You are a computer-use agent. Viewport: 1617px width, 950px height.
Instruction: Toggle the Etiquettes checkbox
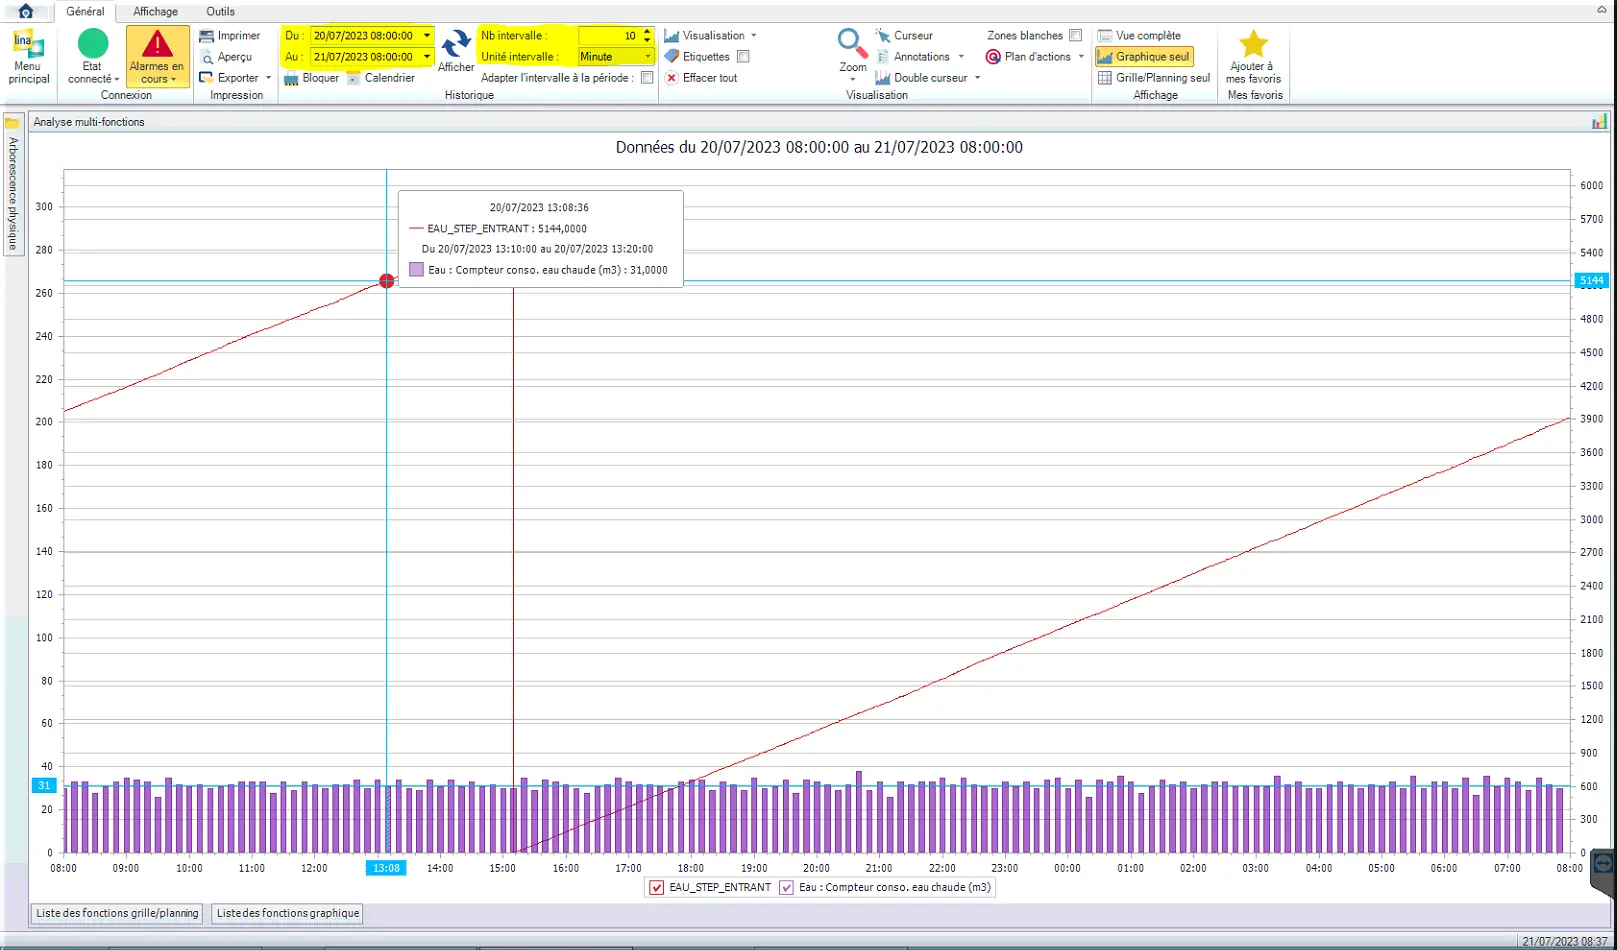pos(743,57)
